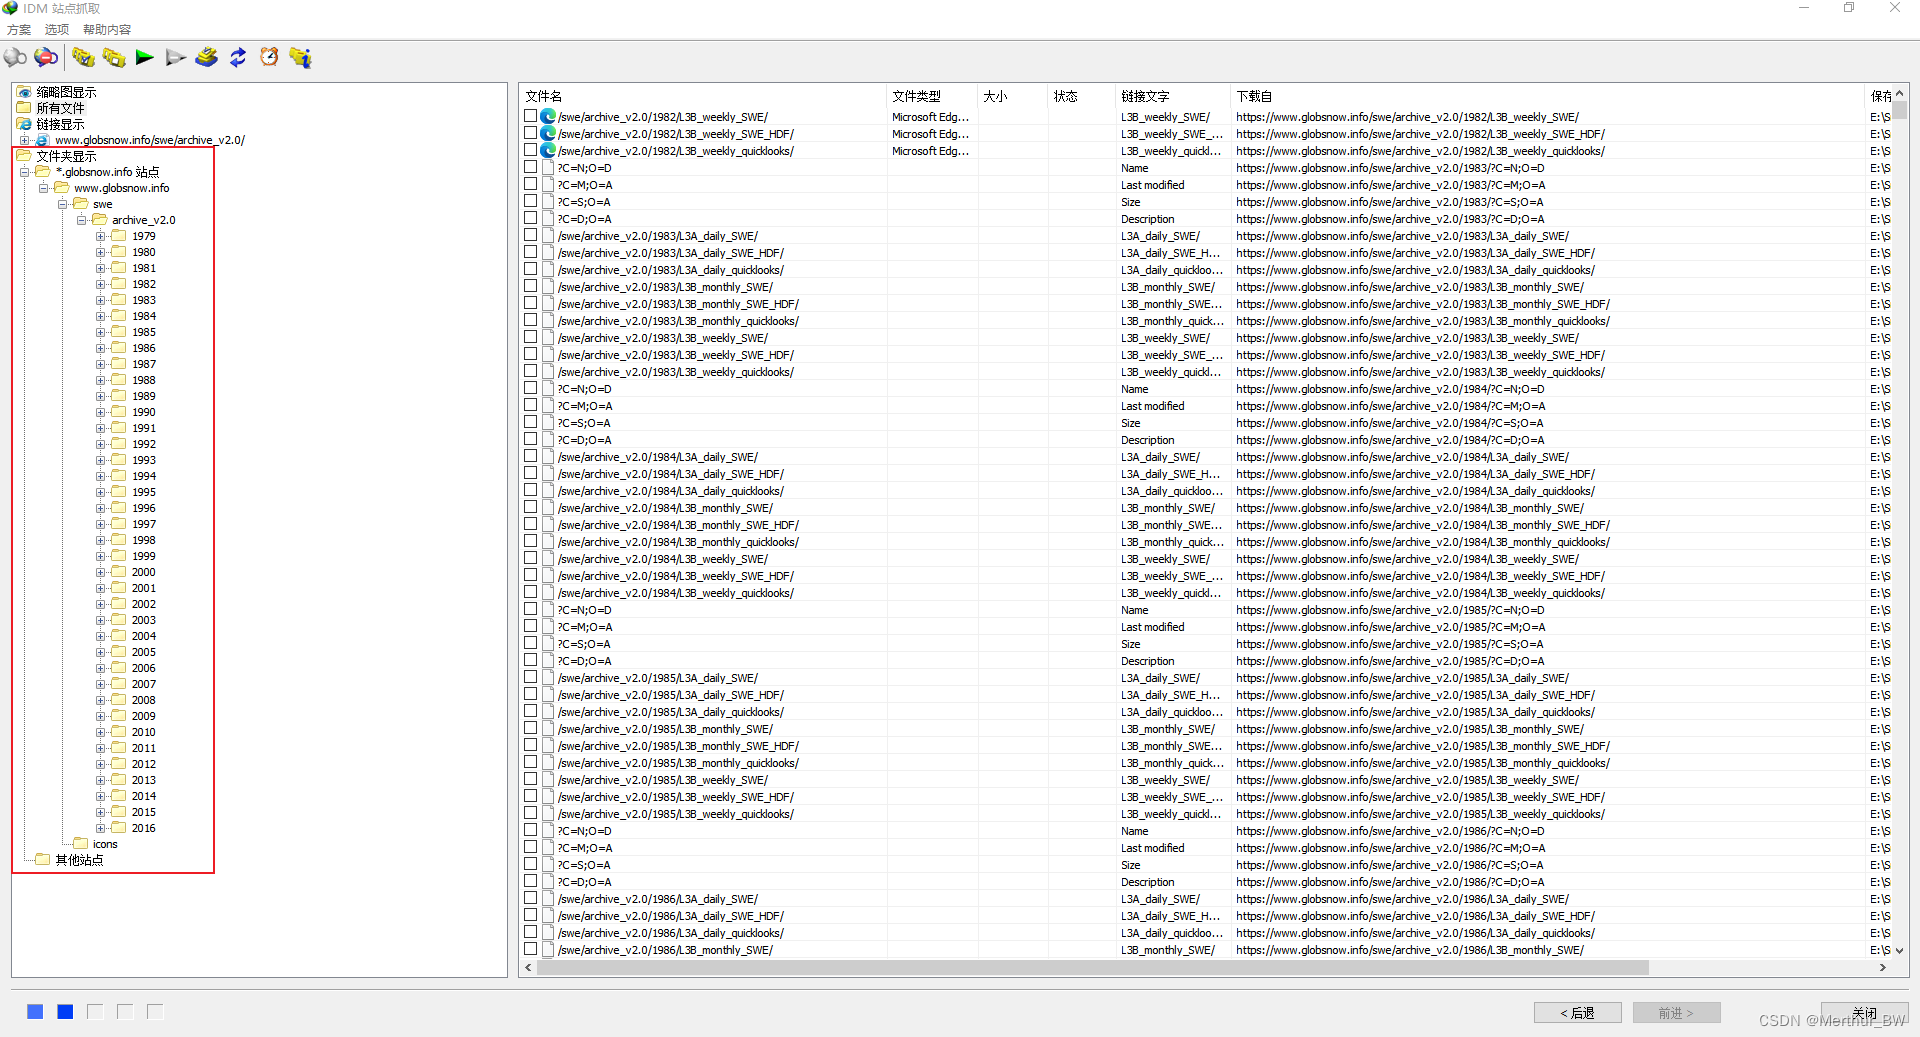
Task: Click the < 后退 back button
Action: pyautogui.click(x=1577, y=1013)
